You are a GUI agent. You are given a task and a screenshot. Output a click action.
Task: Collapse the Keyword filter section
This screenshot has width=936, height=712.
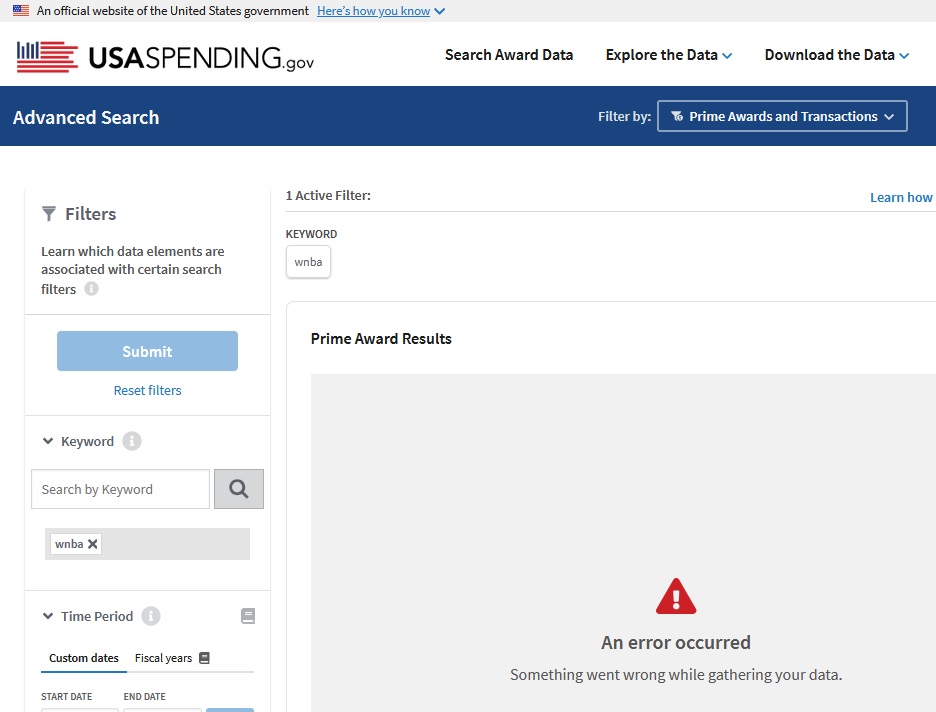click(x=48, y=441)
